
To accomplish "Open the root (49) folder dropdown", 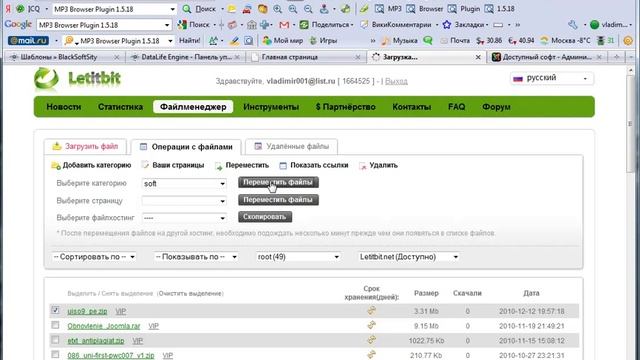I will click(298, 257).
